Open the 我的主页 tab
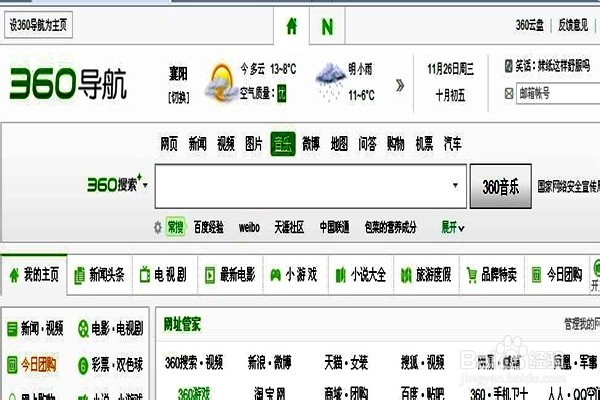Screen dimensions: 600x400 click(x=34, y=275)
